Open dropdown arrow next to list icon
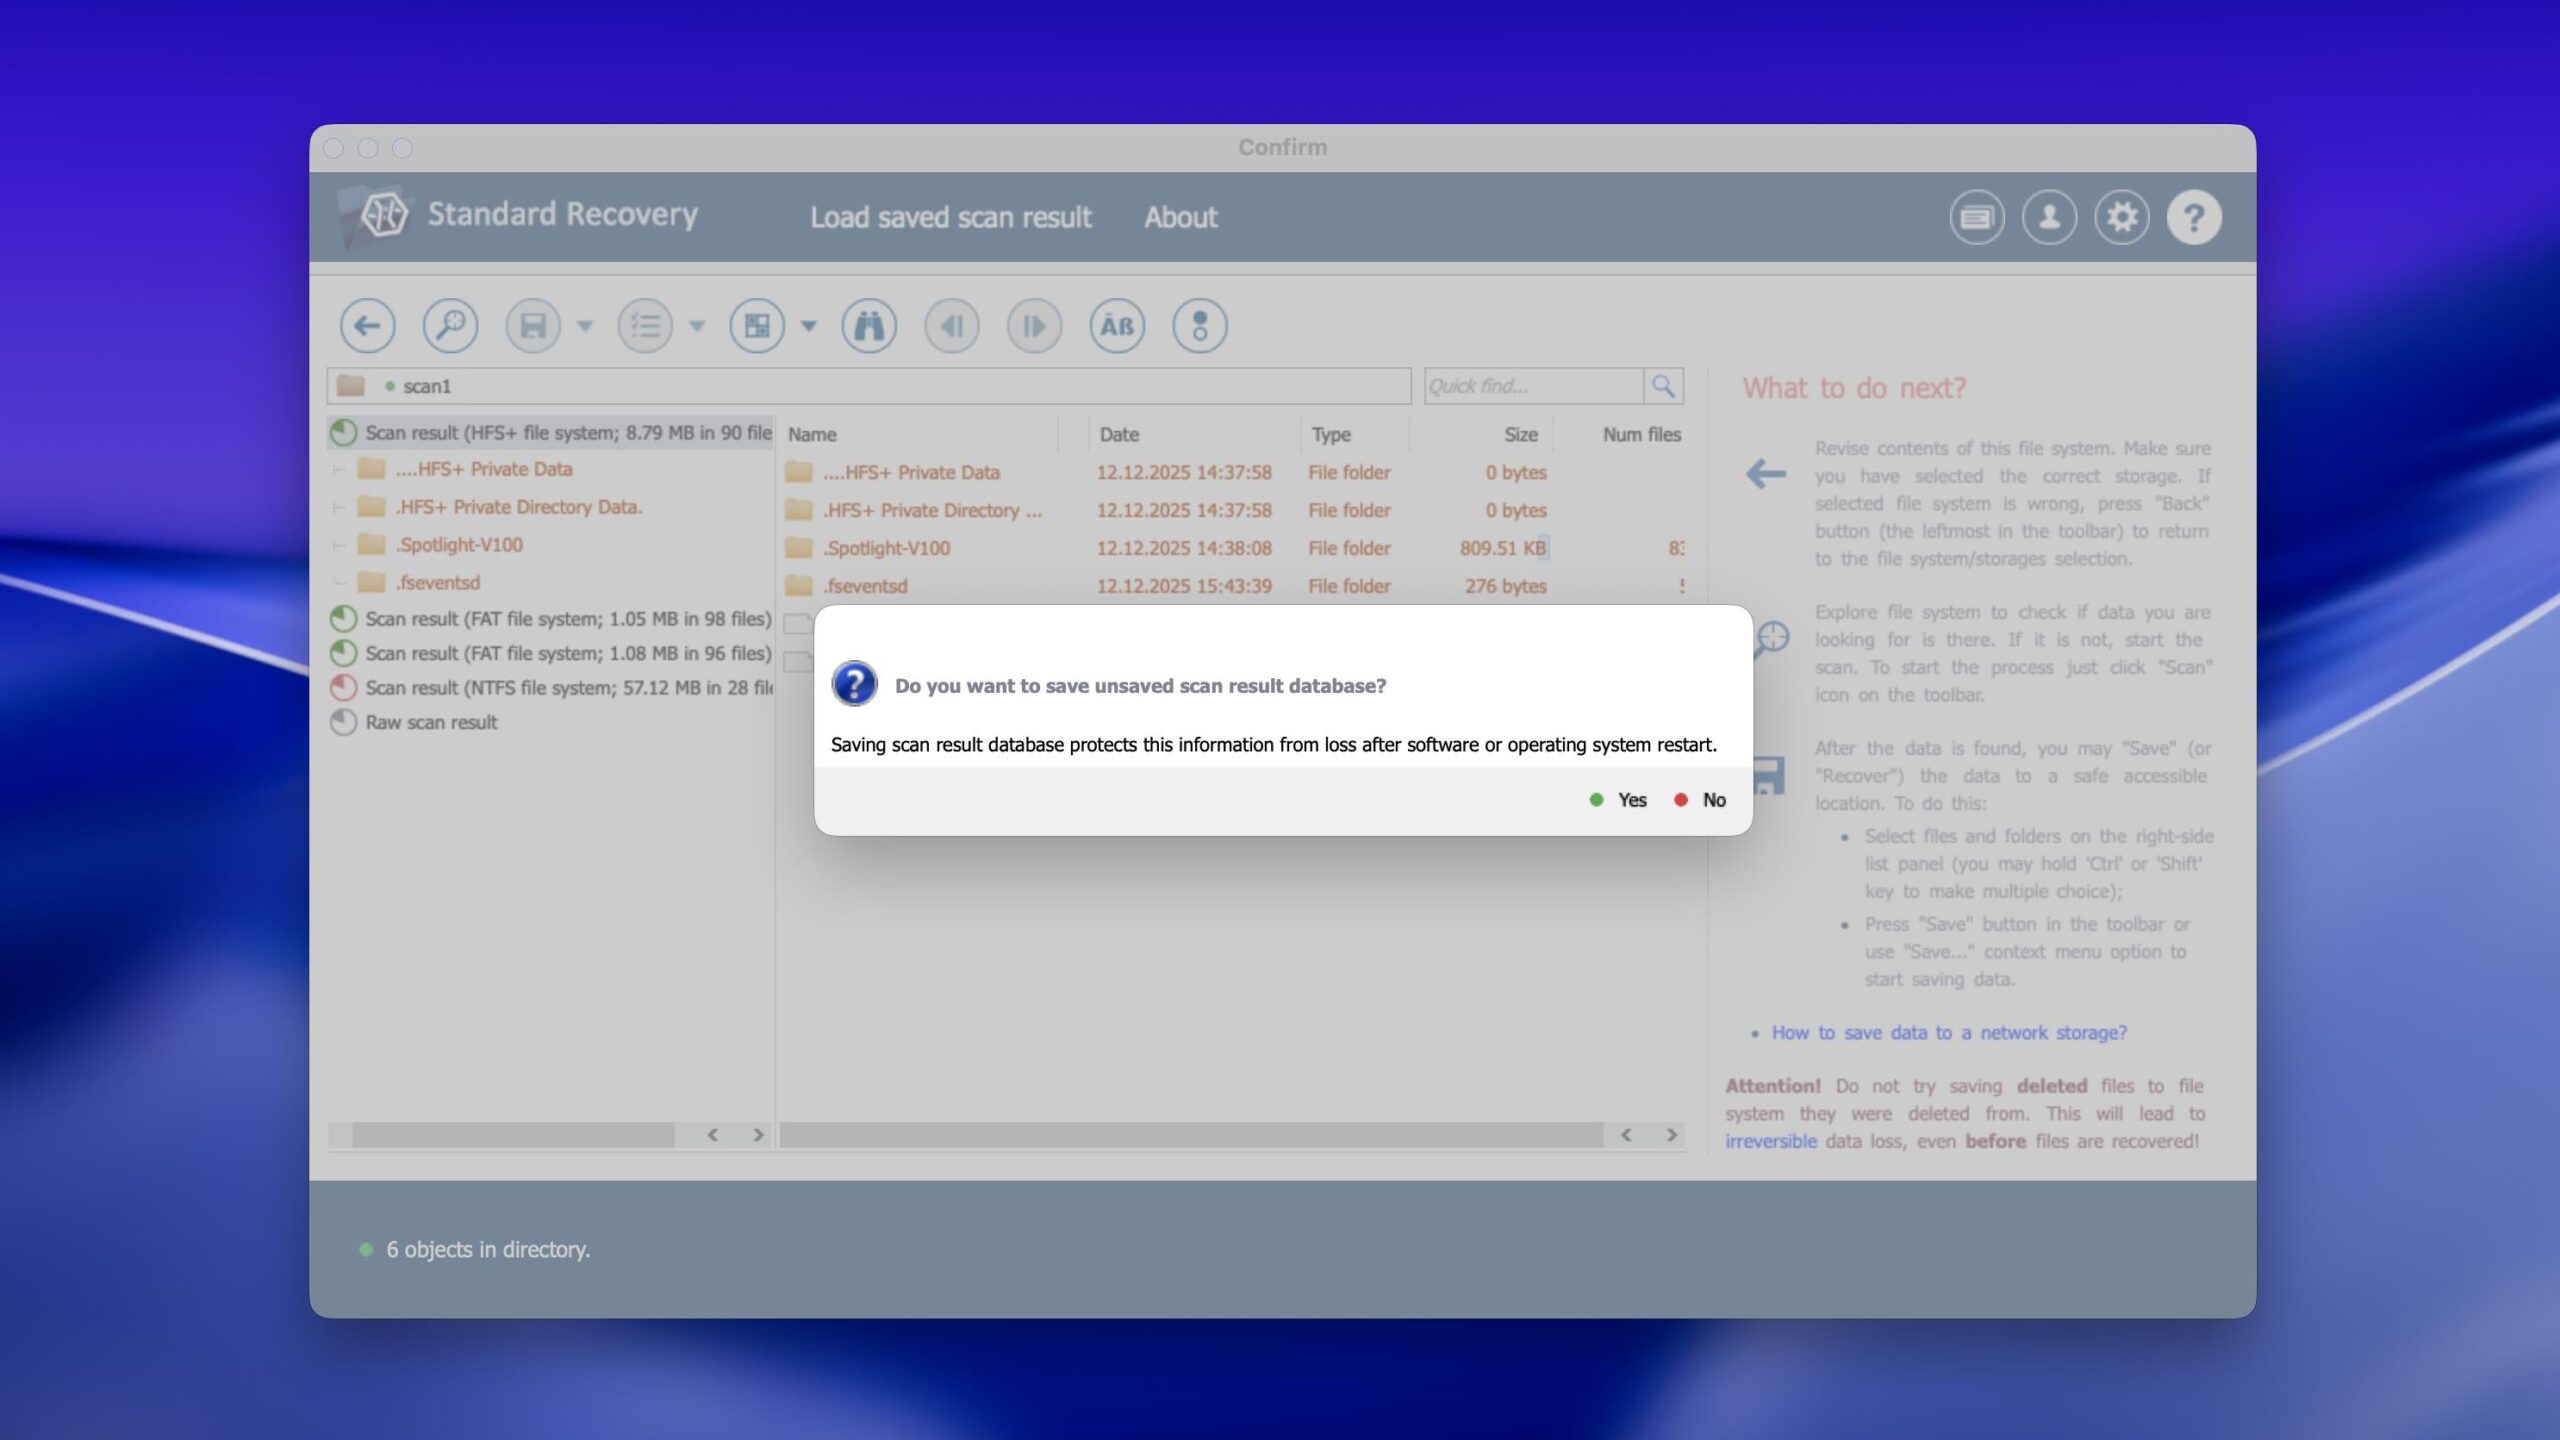 pos(697,326)
